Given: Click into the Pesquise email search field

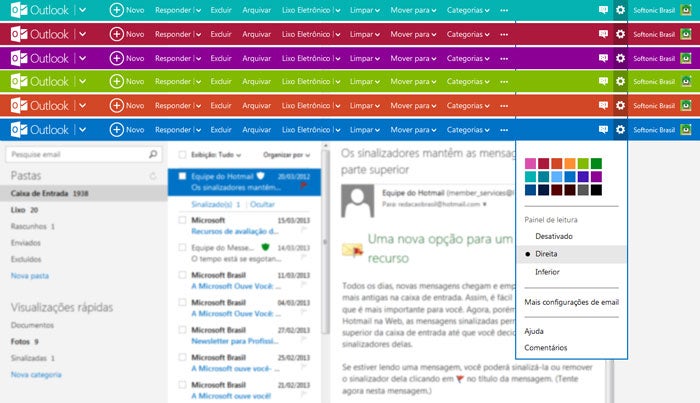Looking at the screenshot, I should tap(75, 155).
